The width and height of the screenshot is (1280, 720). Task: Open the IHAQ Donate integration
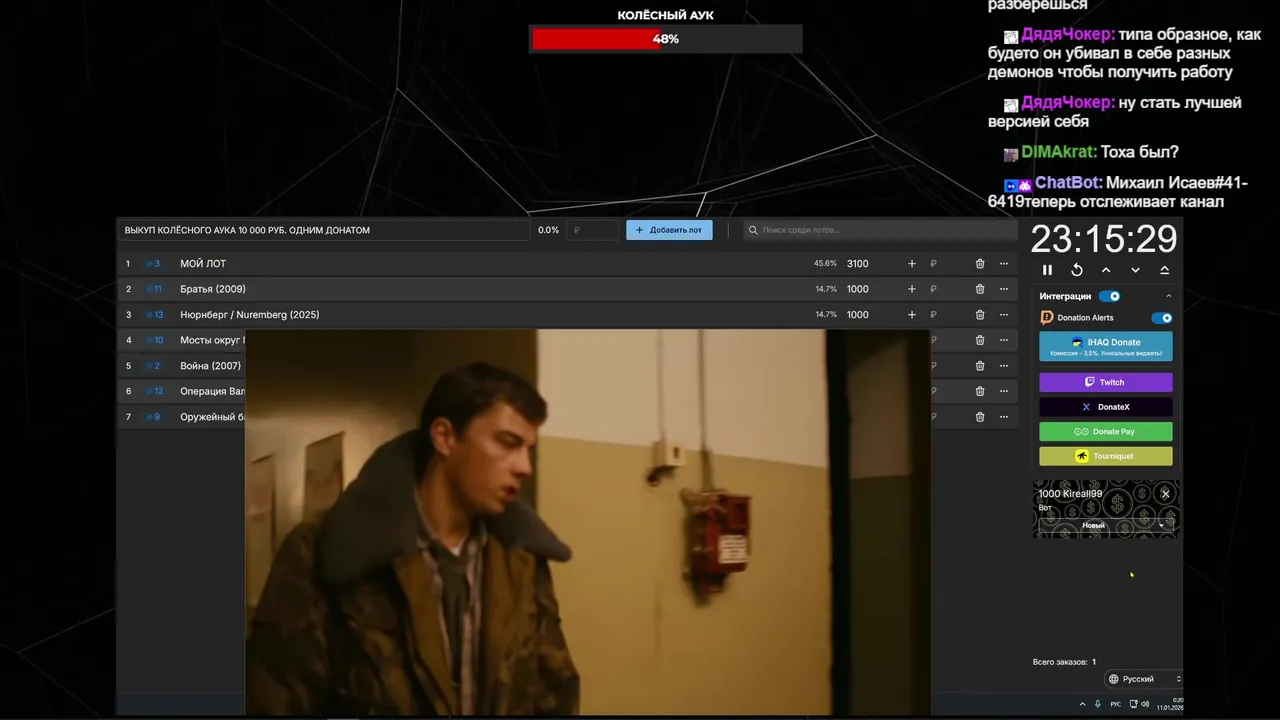click(x=1106, y=346)
